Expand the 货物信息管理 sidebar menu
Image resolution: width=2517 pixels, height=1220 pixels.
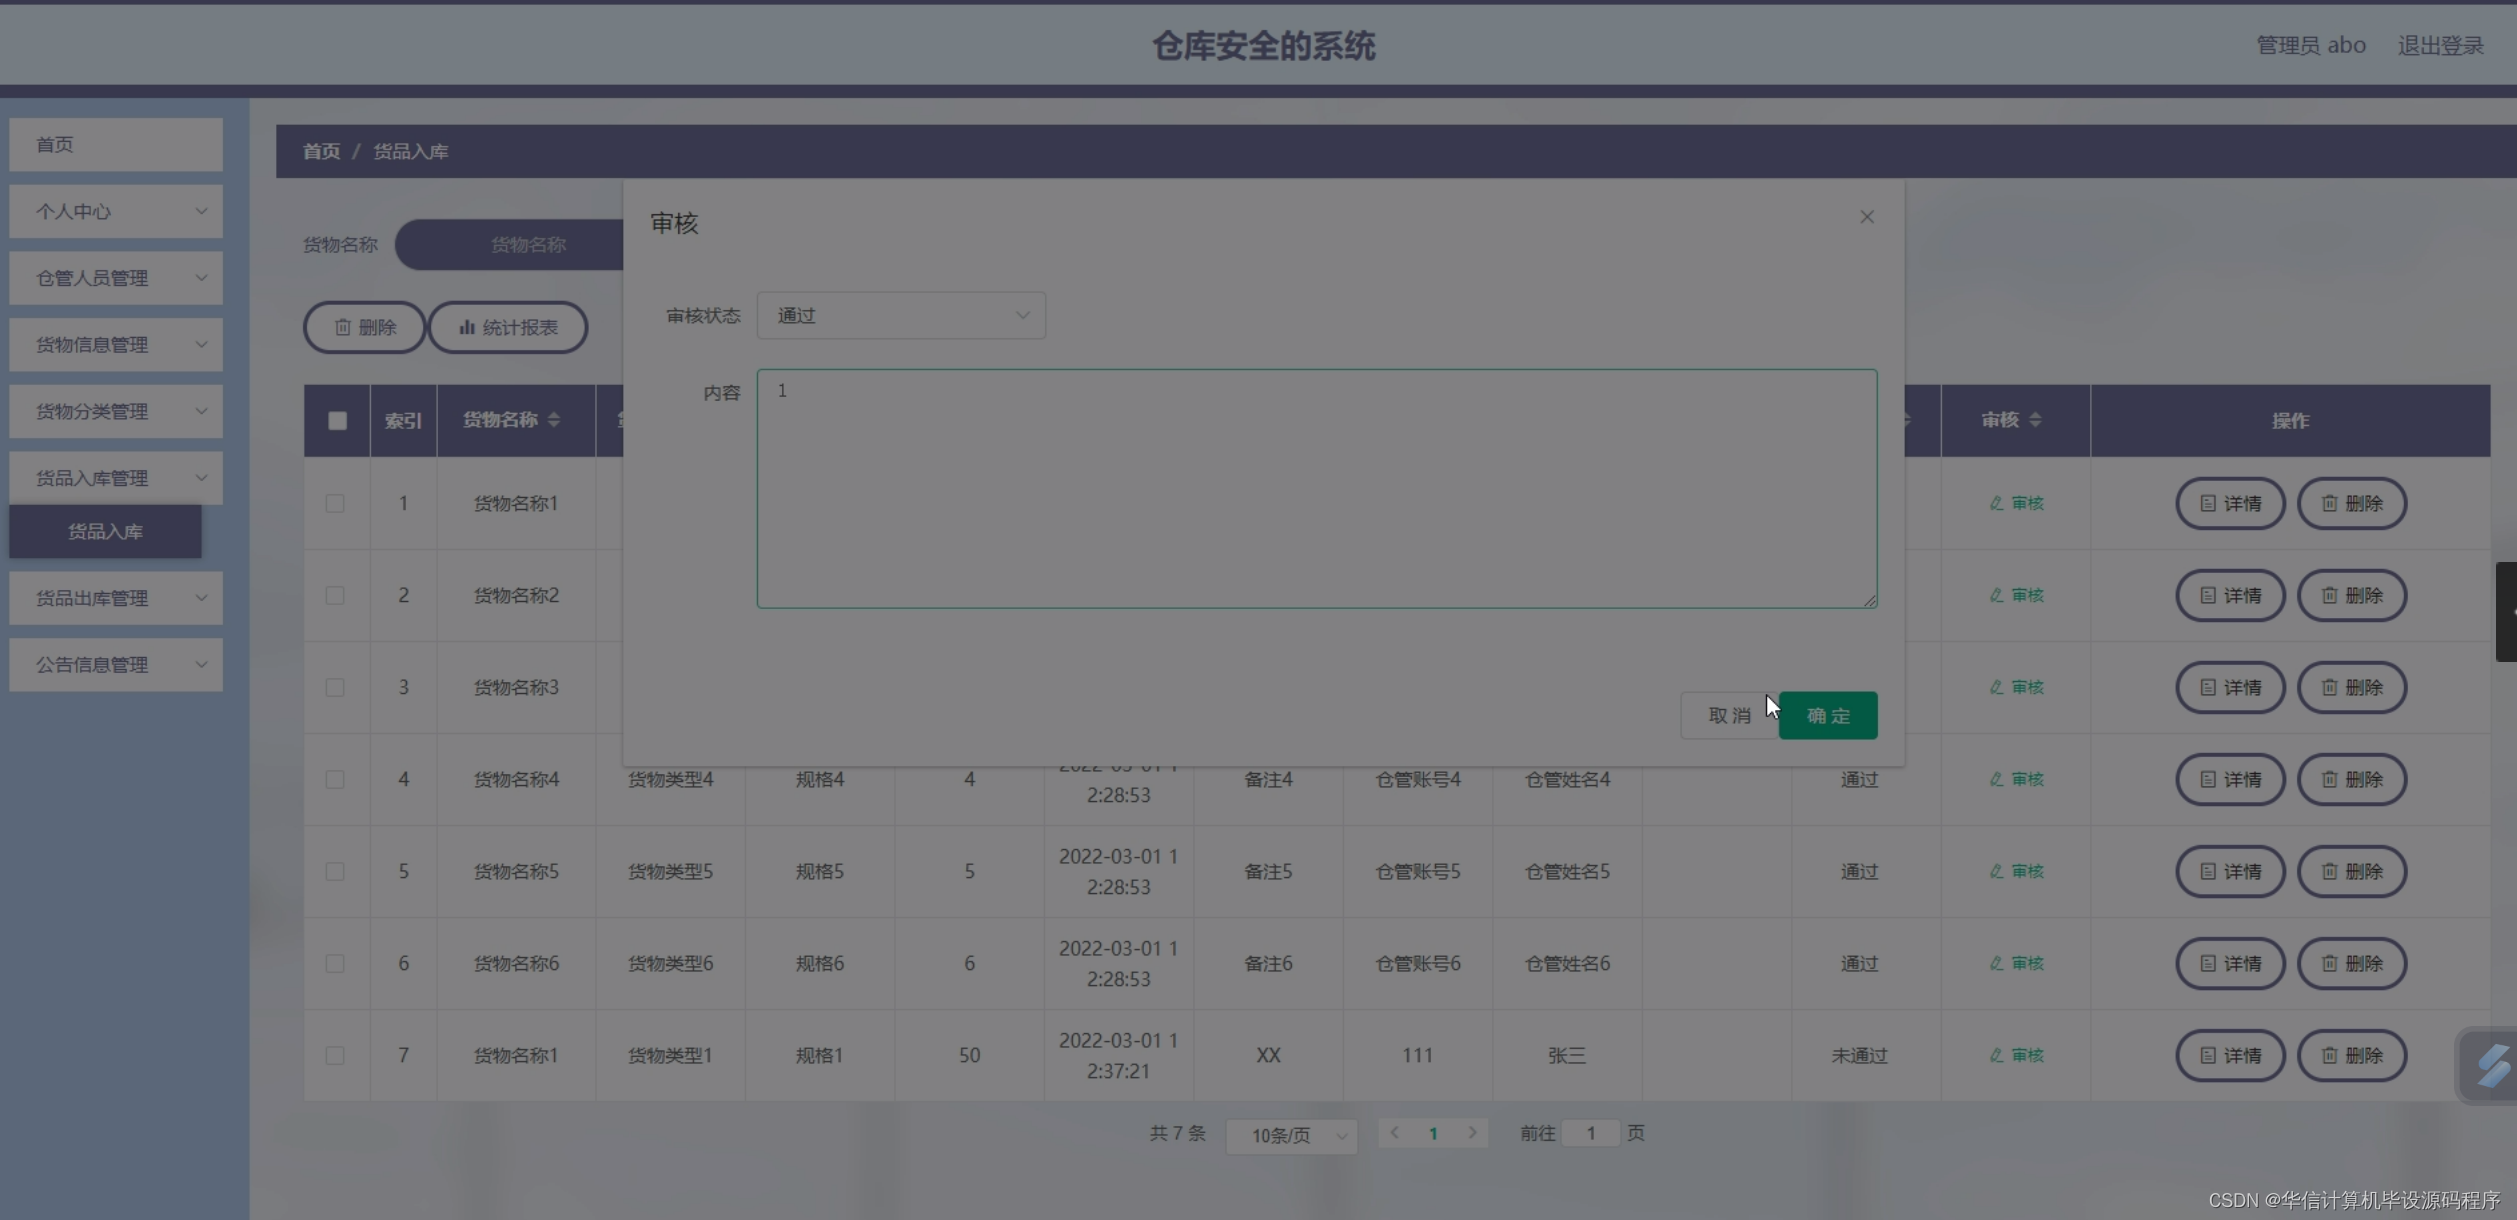[116, 344]
